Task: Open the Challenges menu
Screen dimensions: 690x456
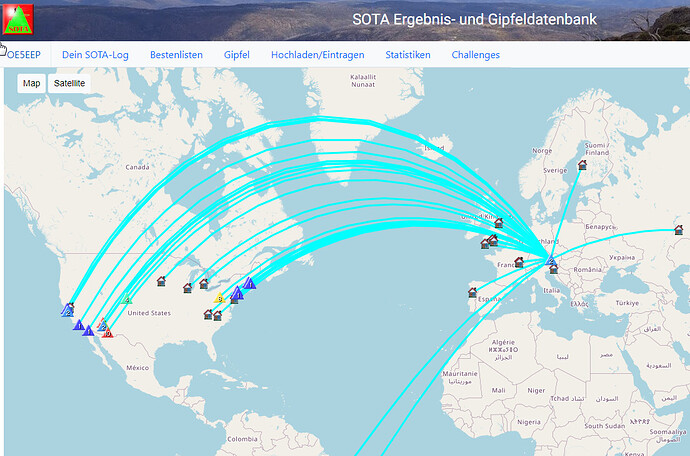Action: 476,55
